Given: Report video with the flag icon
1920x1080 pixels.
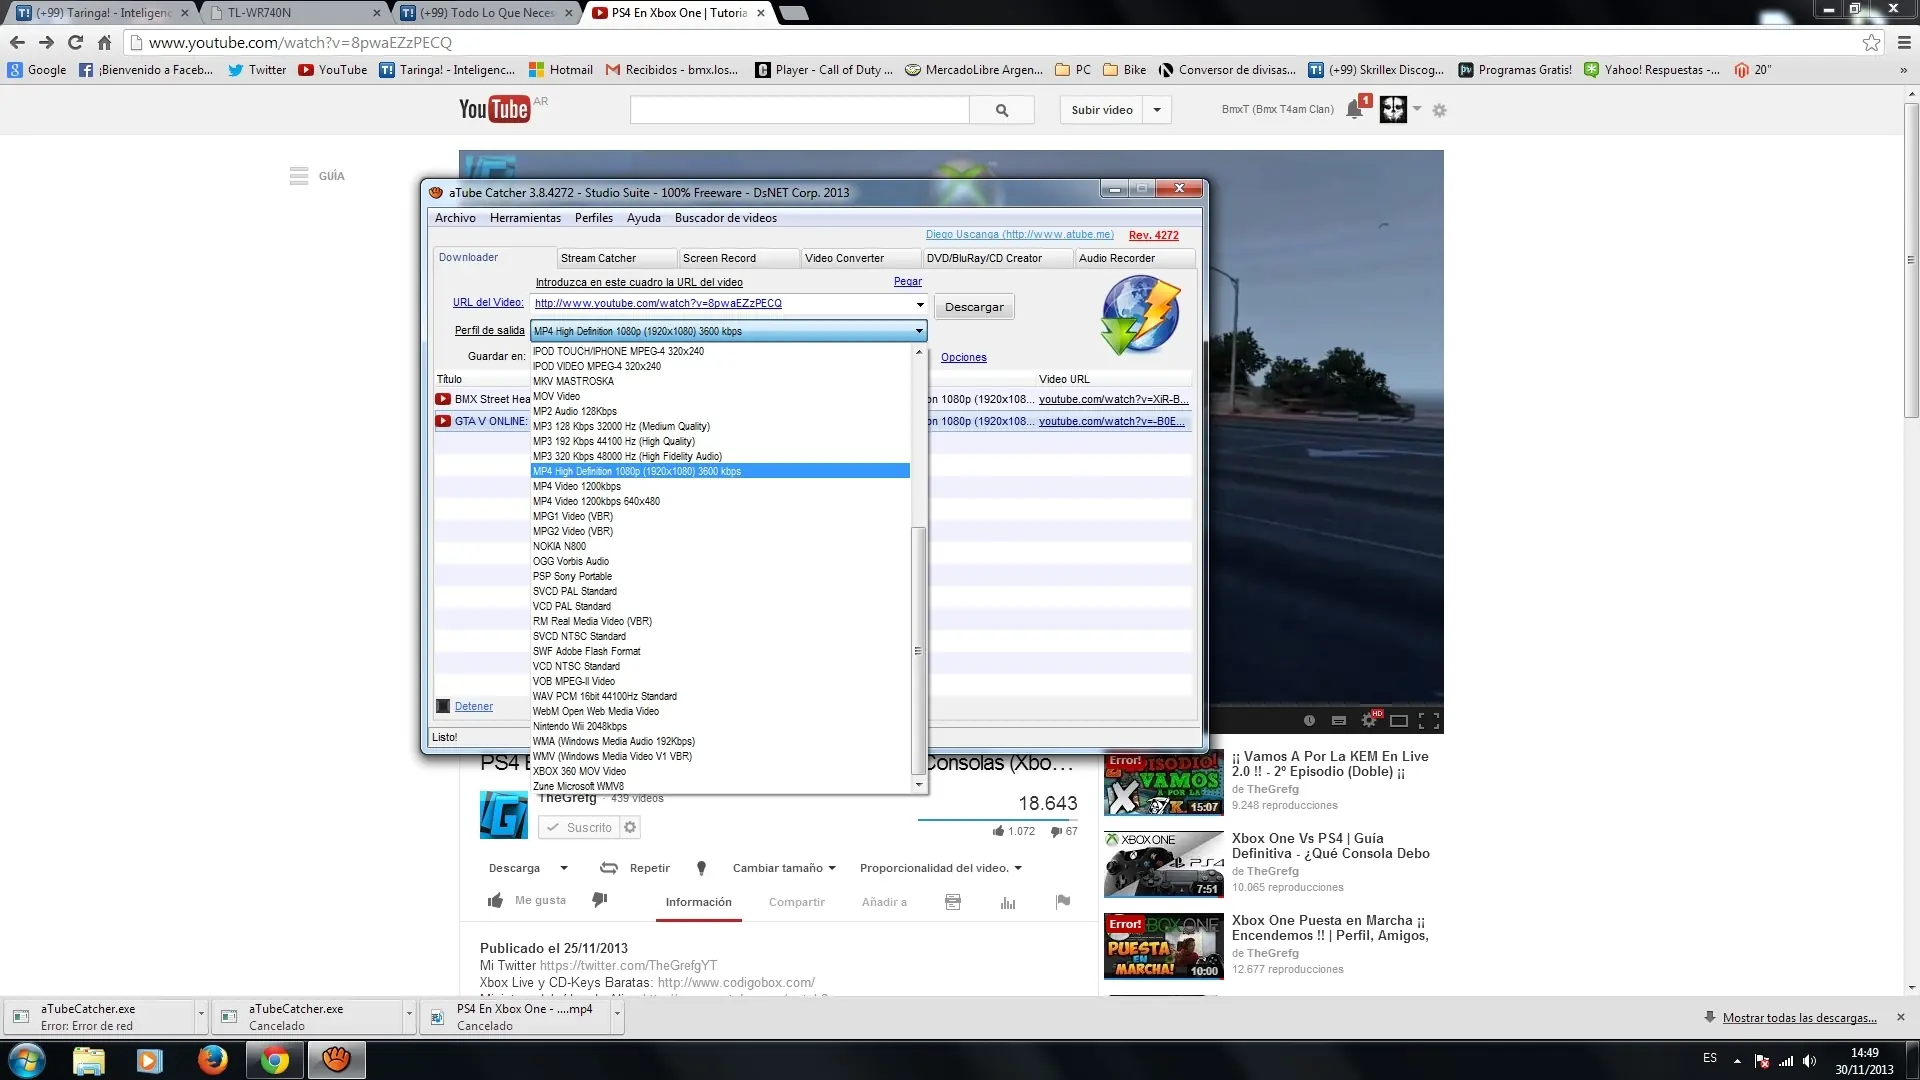Looking at the screenshot, I should tap(1063, 901).
